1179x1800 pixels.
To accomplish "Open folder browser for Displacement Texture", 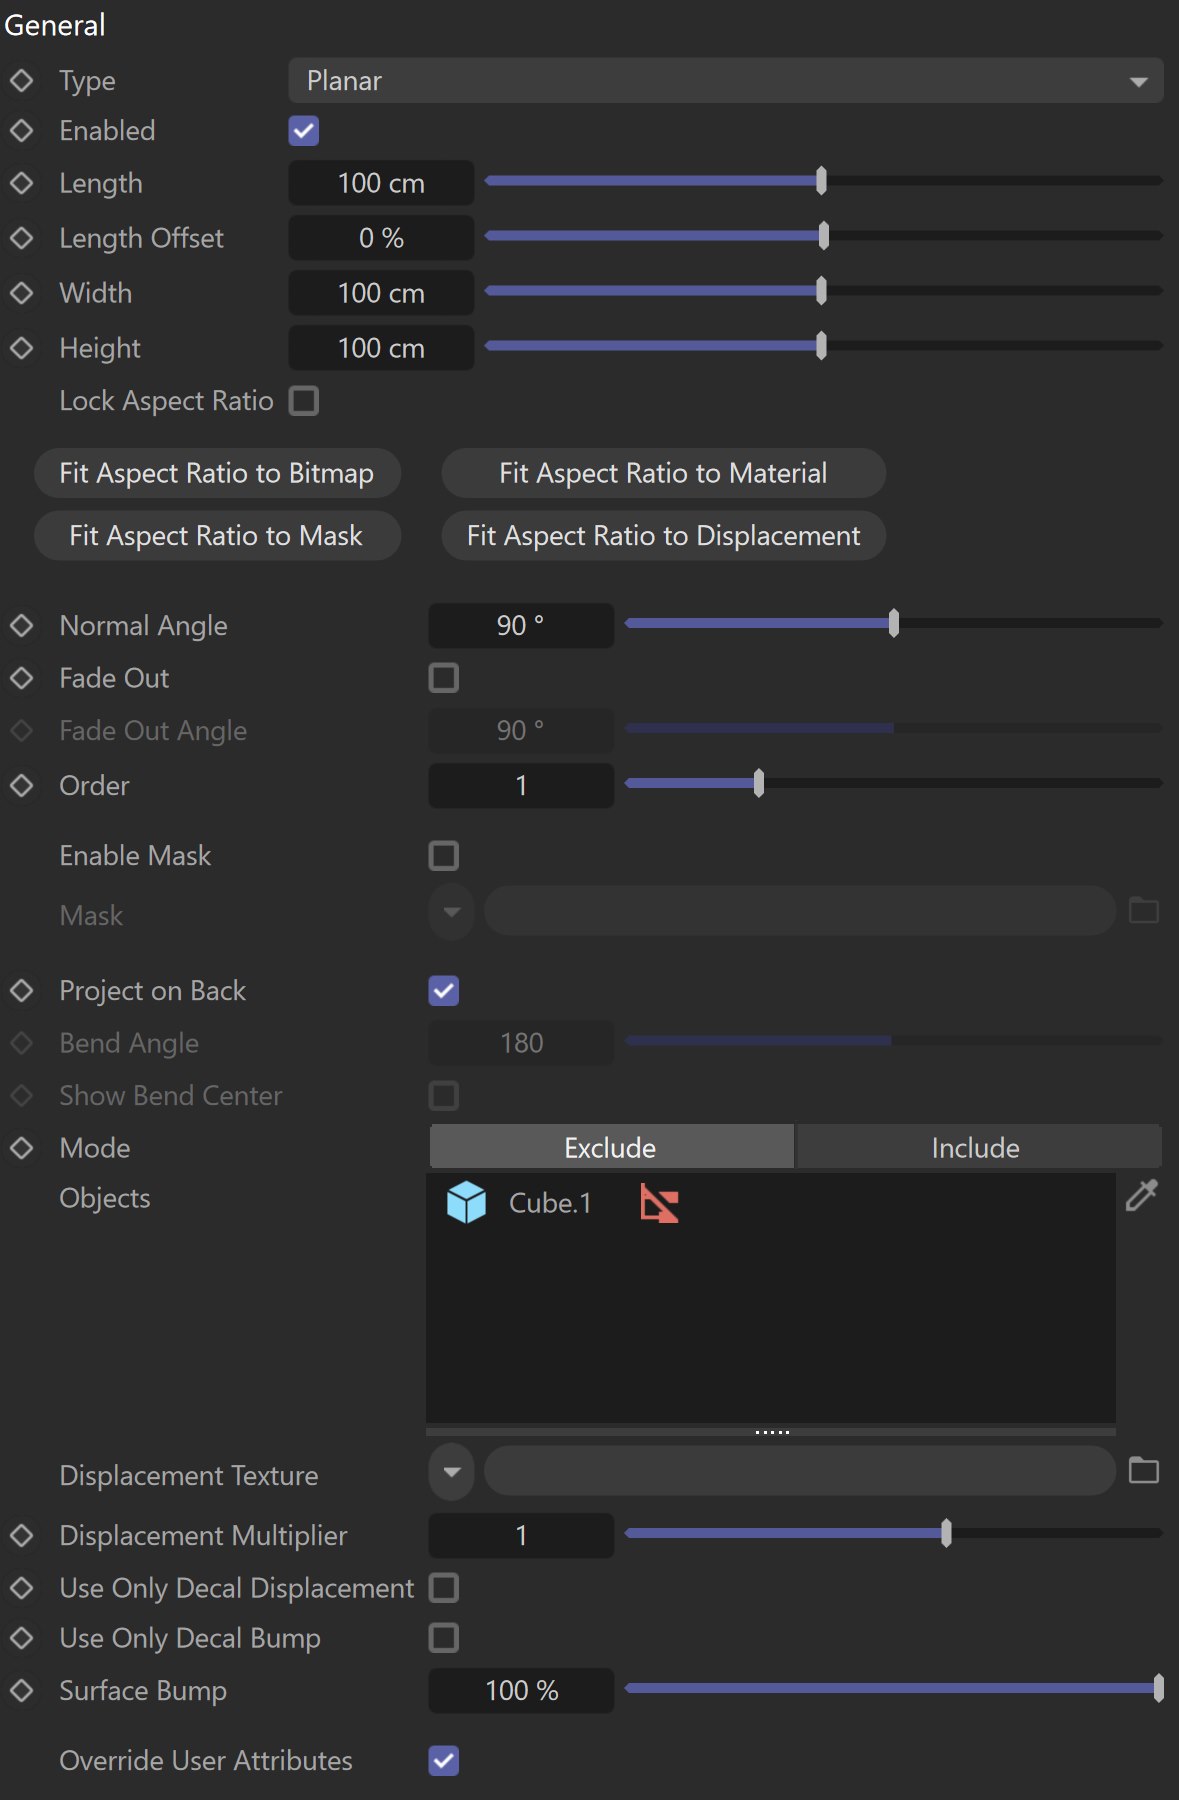I will [x=1143, y=1470].
